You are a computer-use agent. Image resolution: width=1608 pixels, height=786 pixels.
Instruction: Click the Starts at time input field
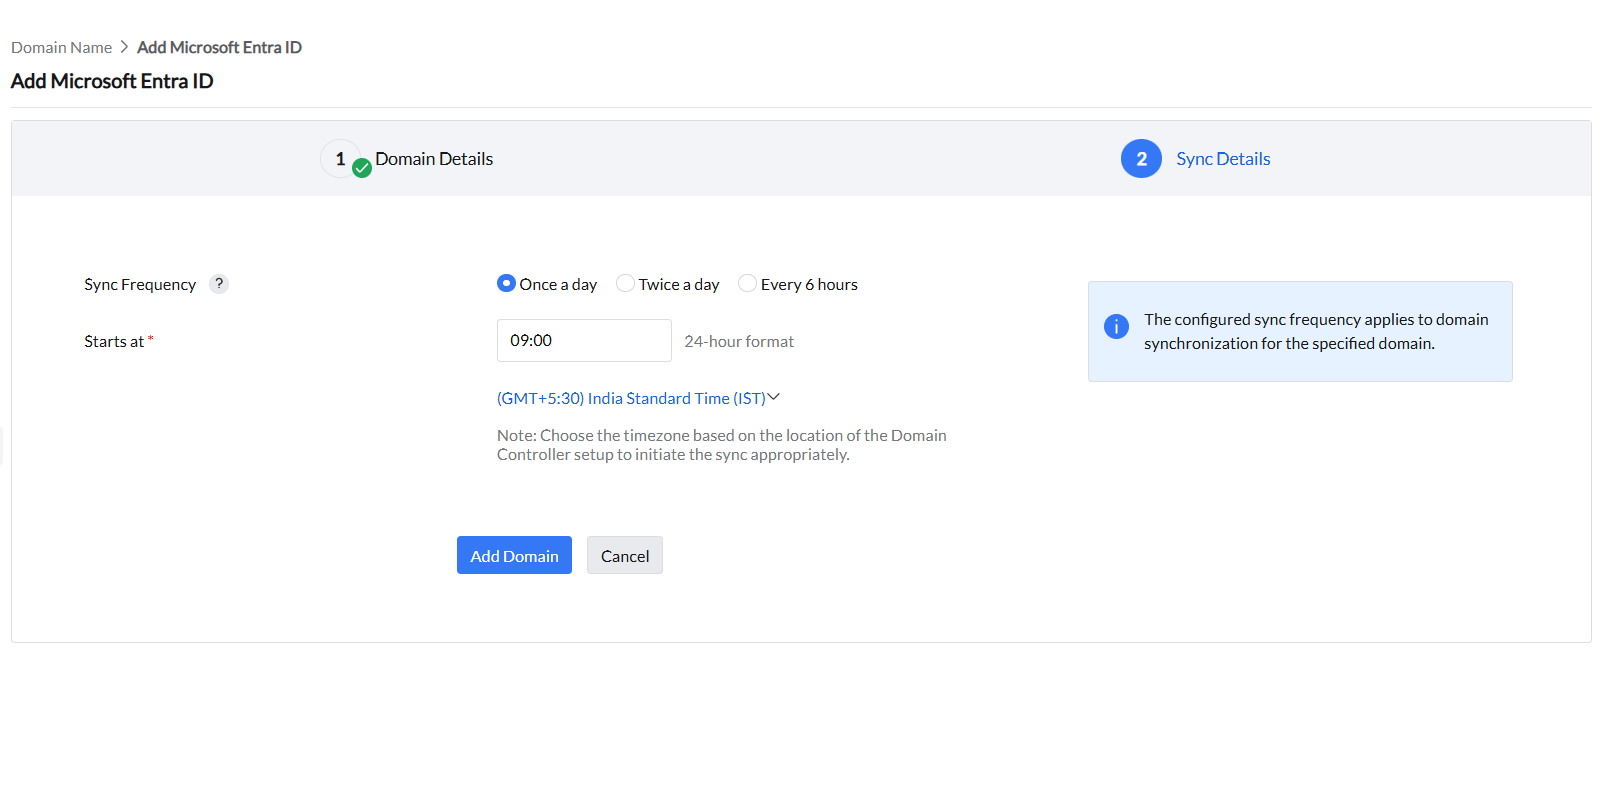coord(584,340)
